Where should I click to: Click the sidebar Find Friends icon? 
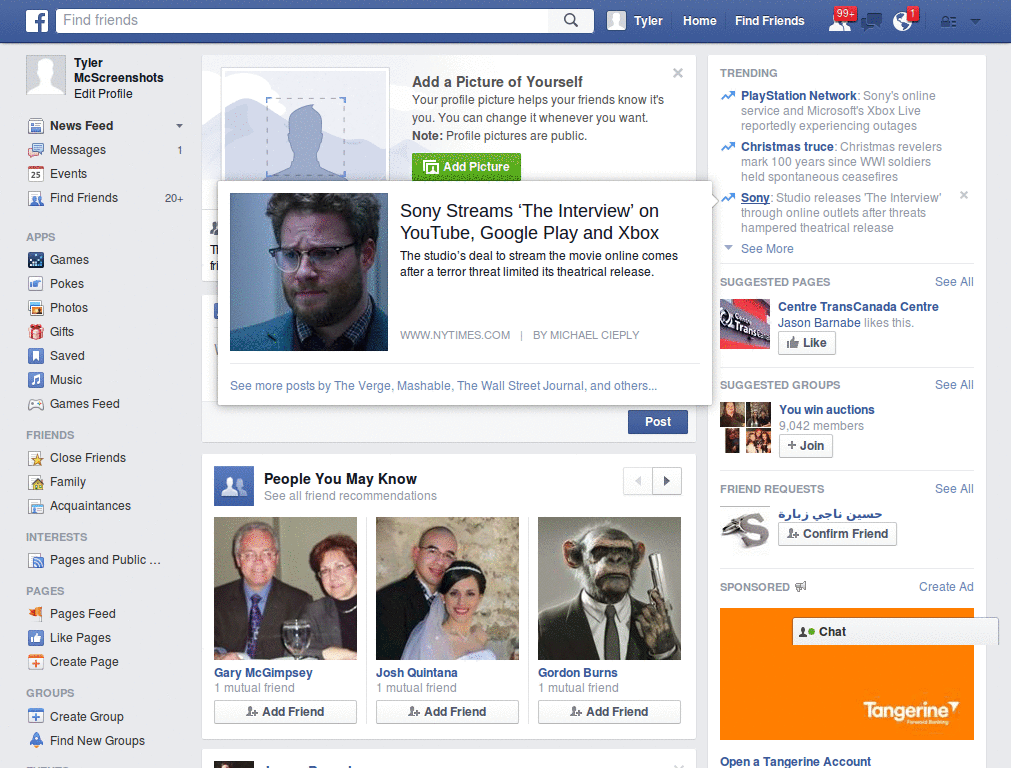click(x=35, y=198)
